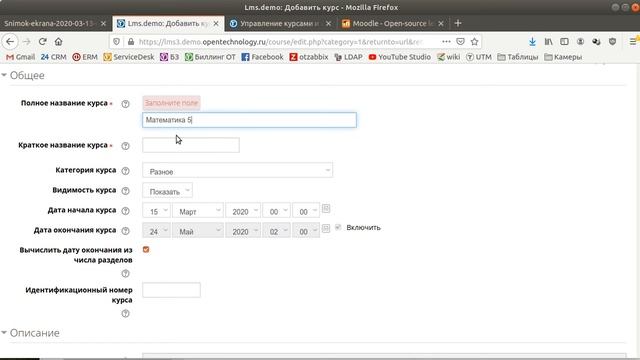Open end date day dropdown showing 24
This screenshot has width=640, height=360.
coord(156,230)
